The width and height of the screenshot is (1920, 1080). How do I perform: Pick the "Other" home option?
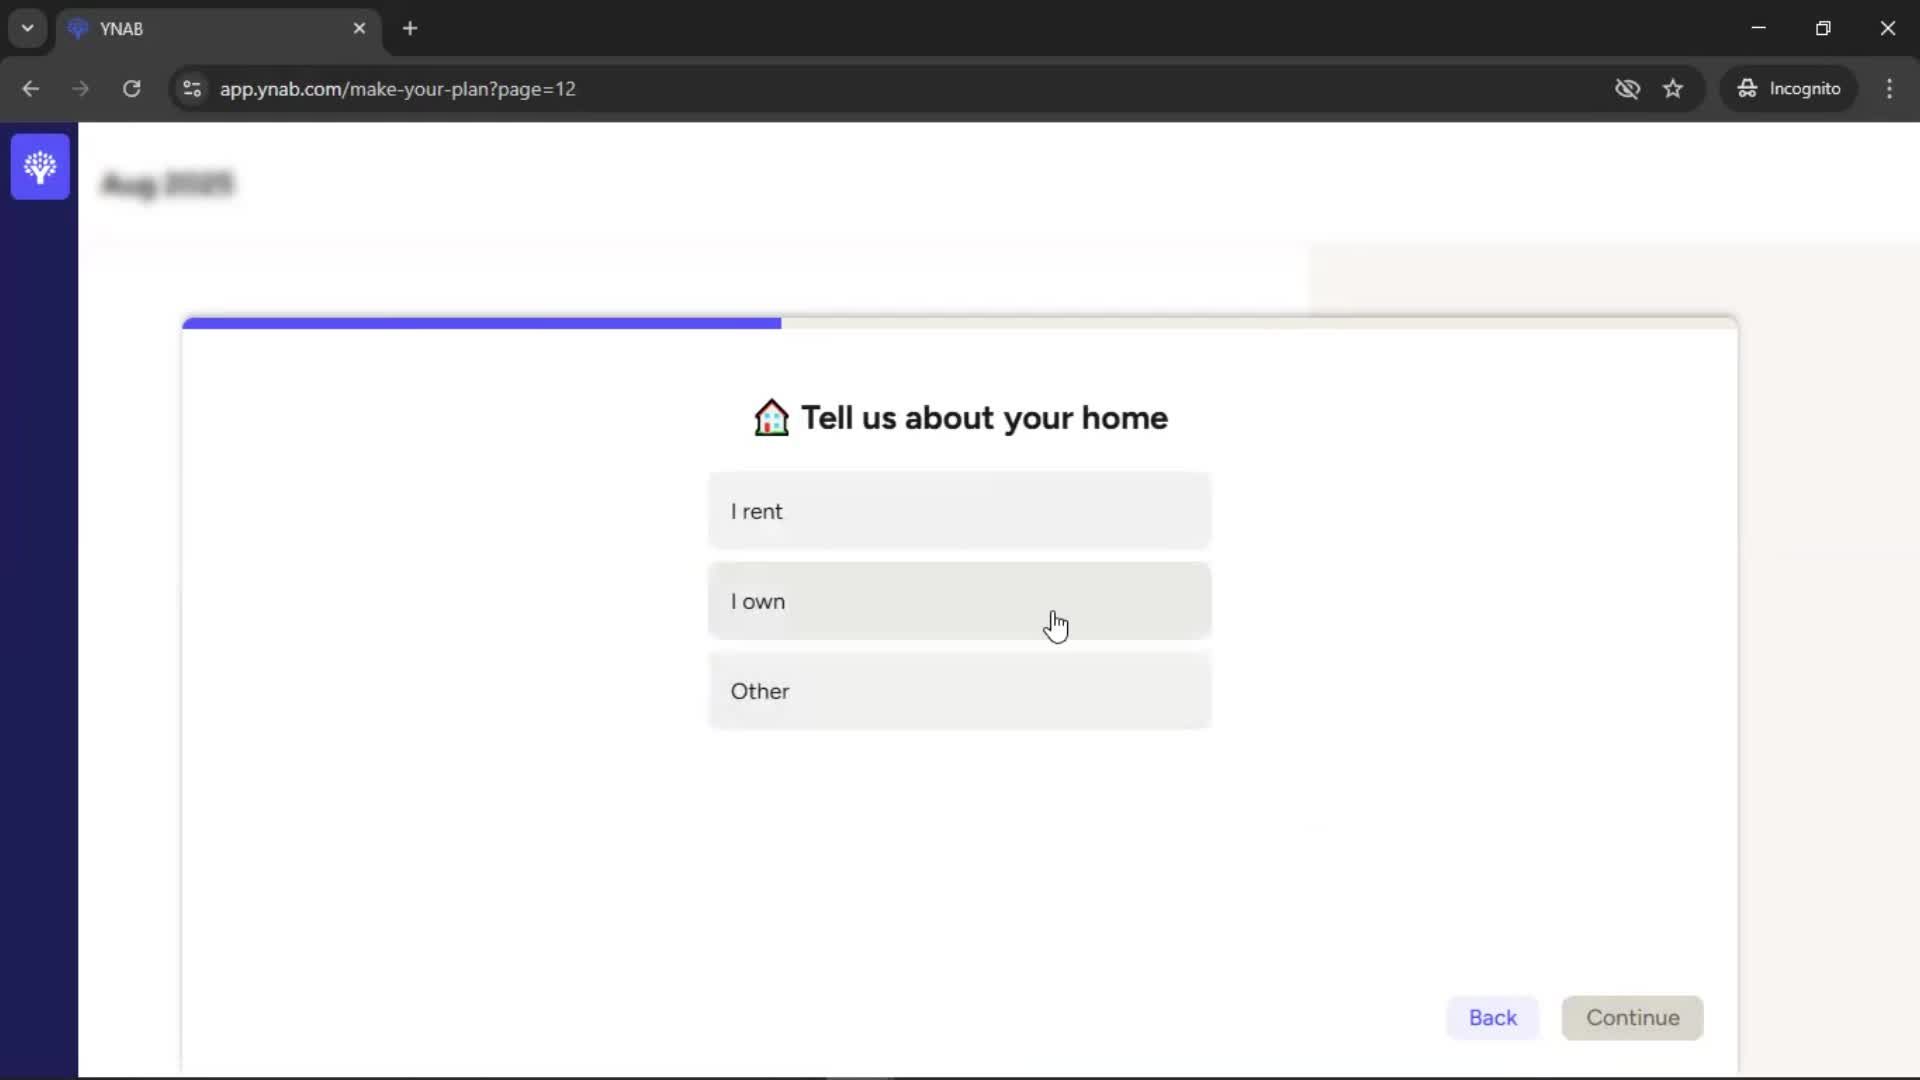point(959,691)
